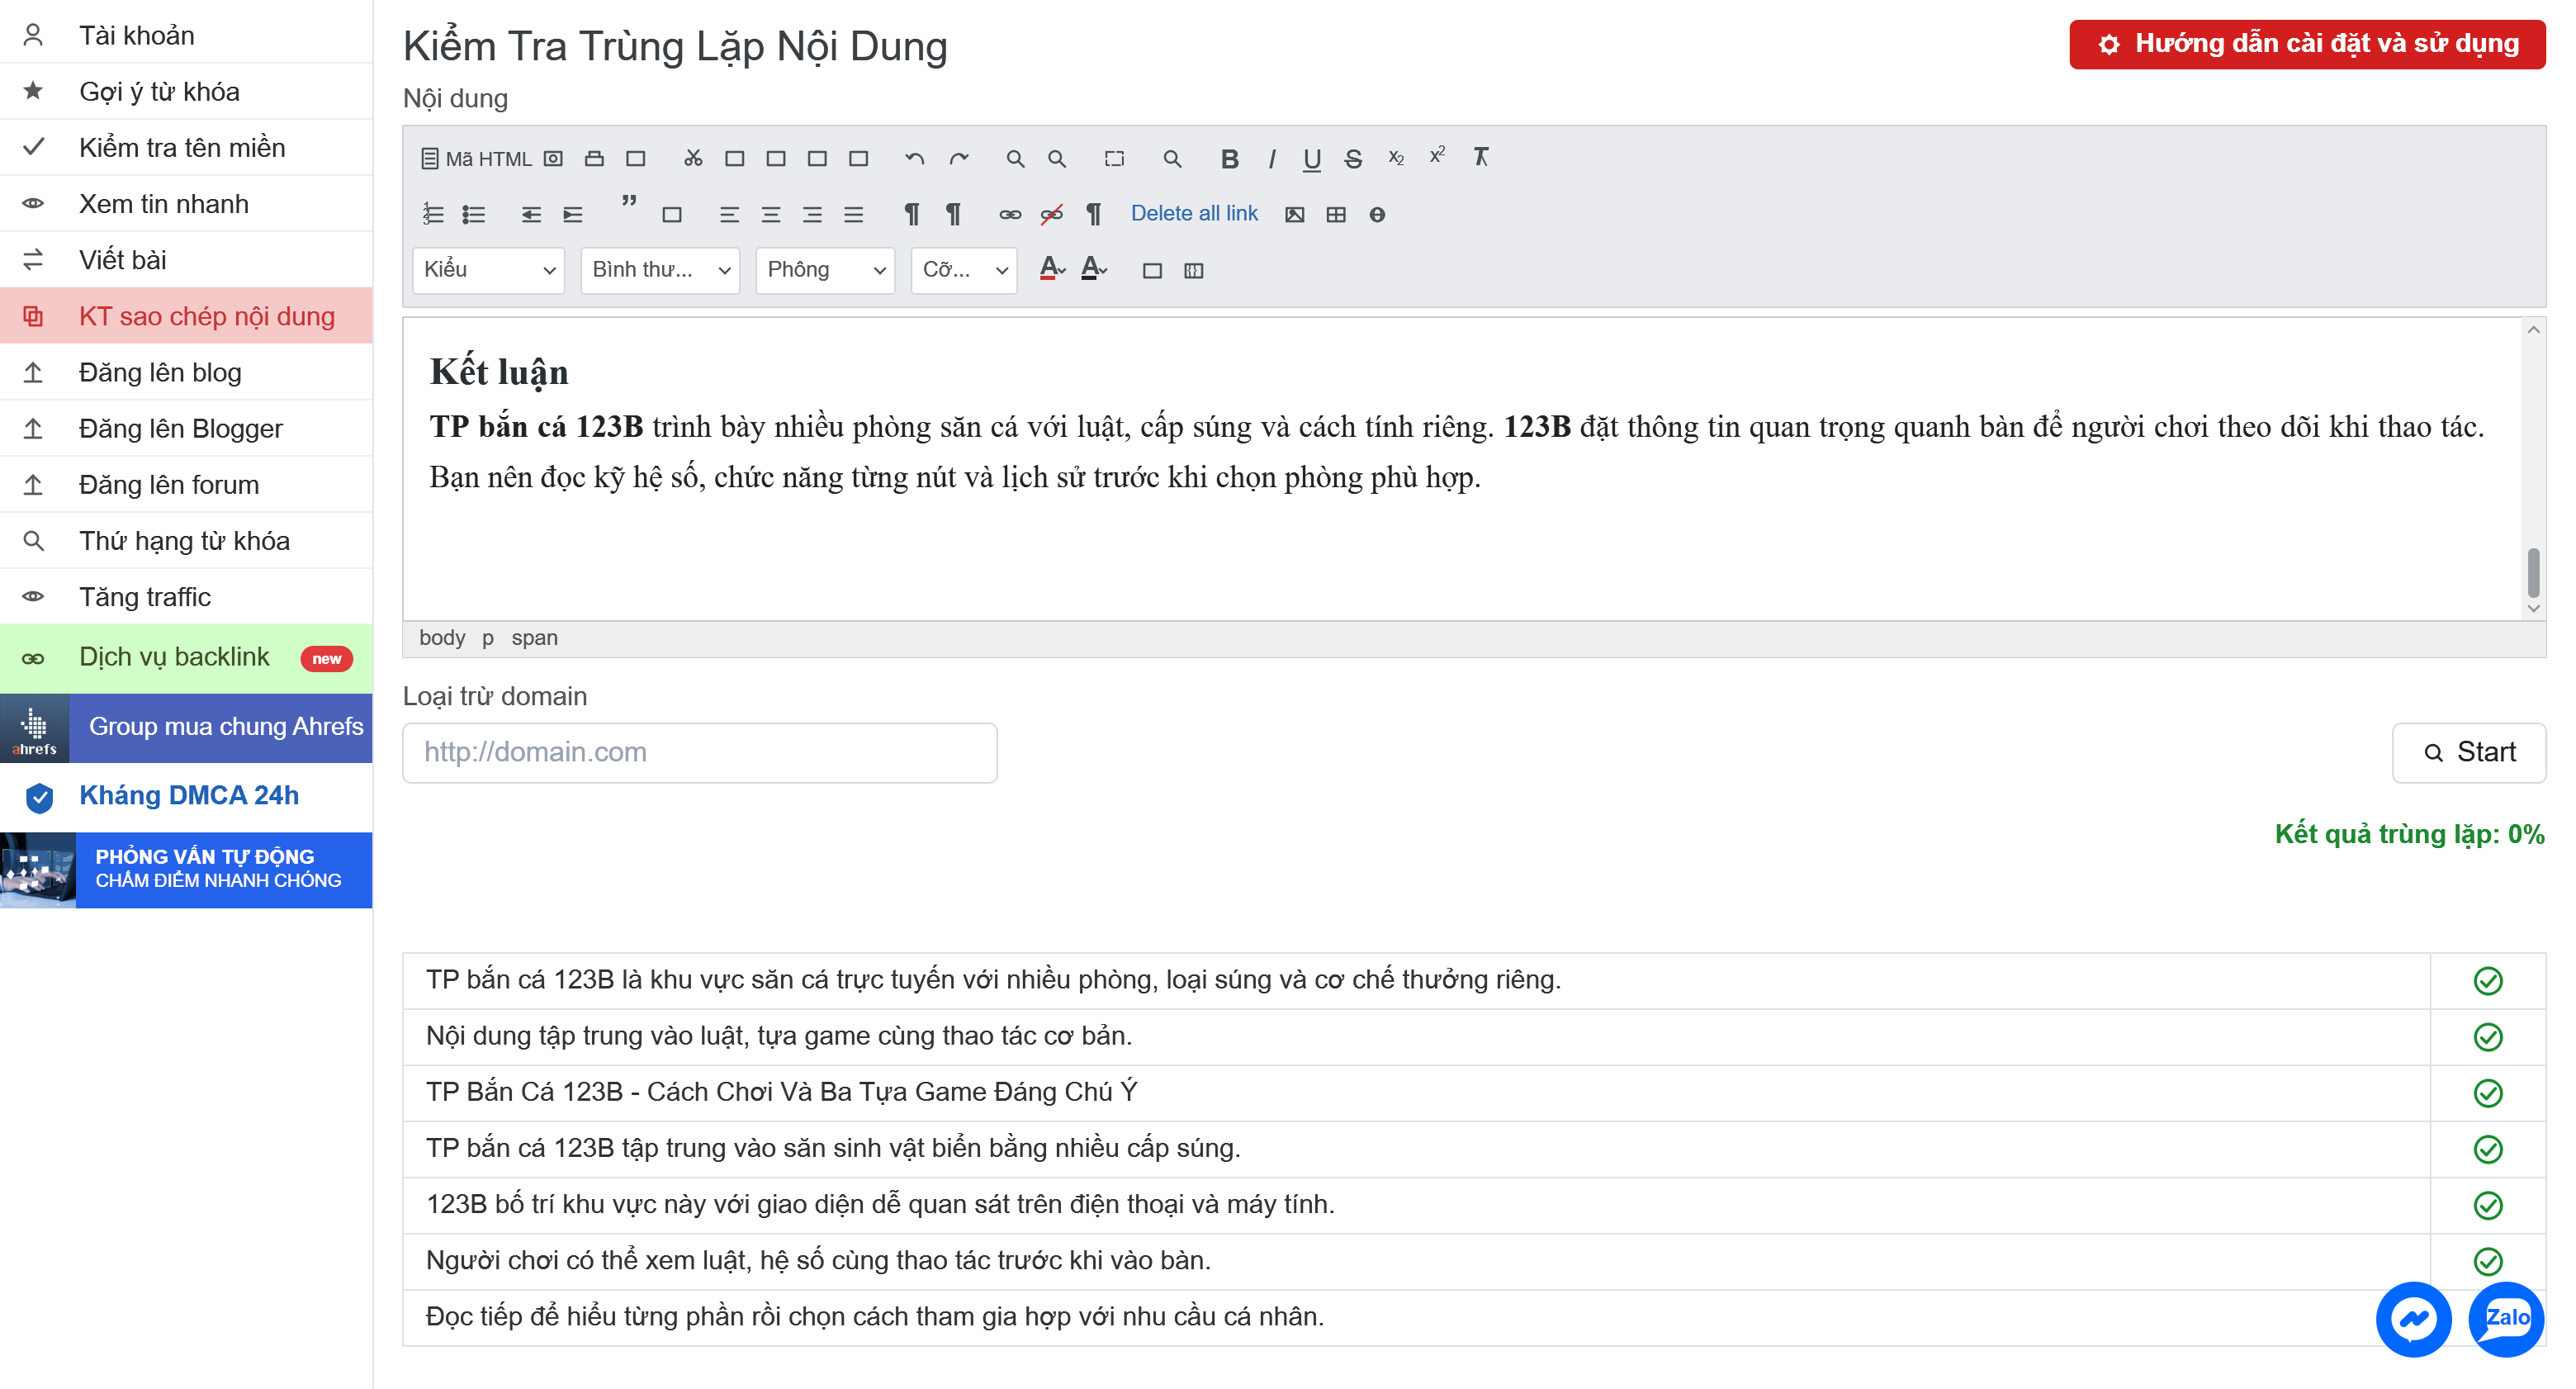Click the DMCA shield icon
The width and height of the screenshot is (2576, 1389).
(x=39, y=797)
